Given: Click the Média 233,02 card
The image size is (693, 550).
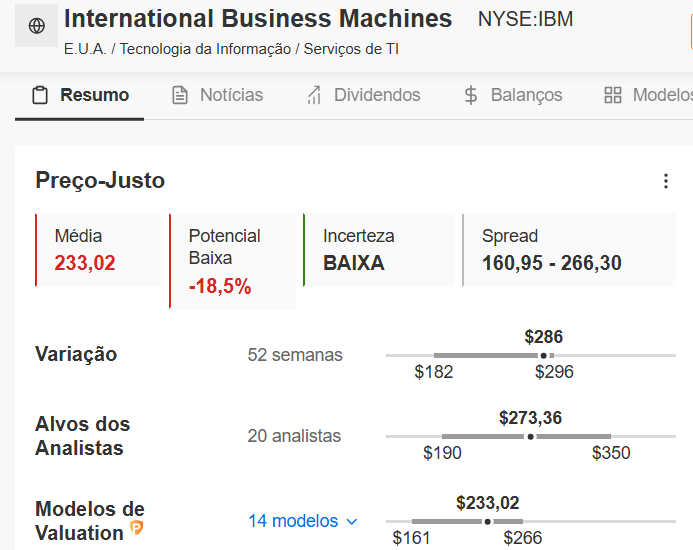Looking at the screenshot, I should point(99,250).
